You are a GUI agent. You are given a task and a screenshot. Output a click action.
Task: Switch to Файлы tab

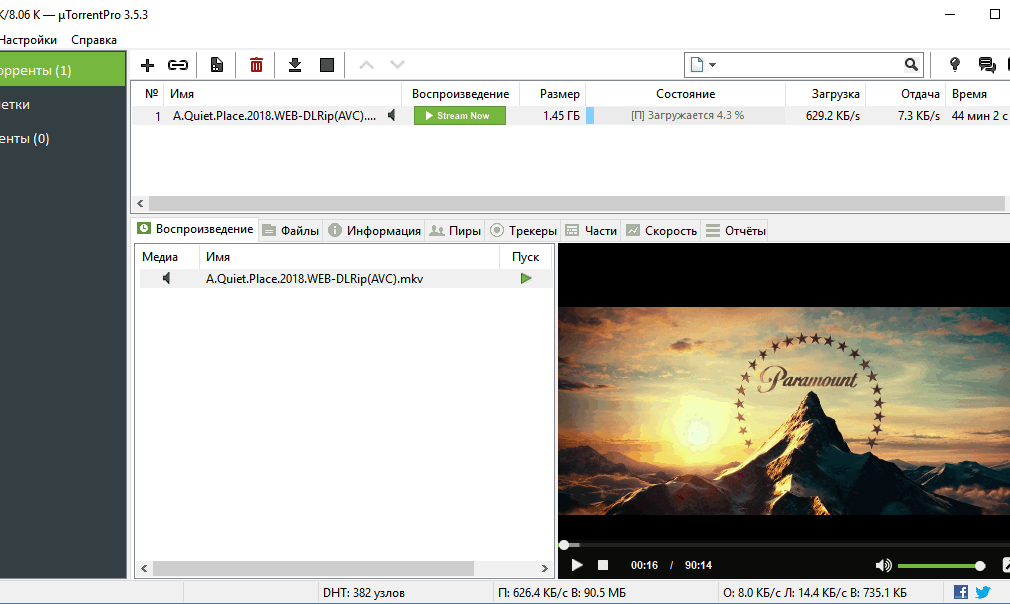[x=291, y=231]
